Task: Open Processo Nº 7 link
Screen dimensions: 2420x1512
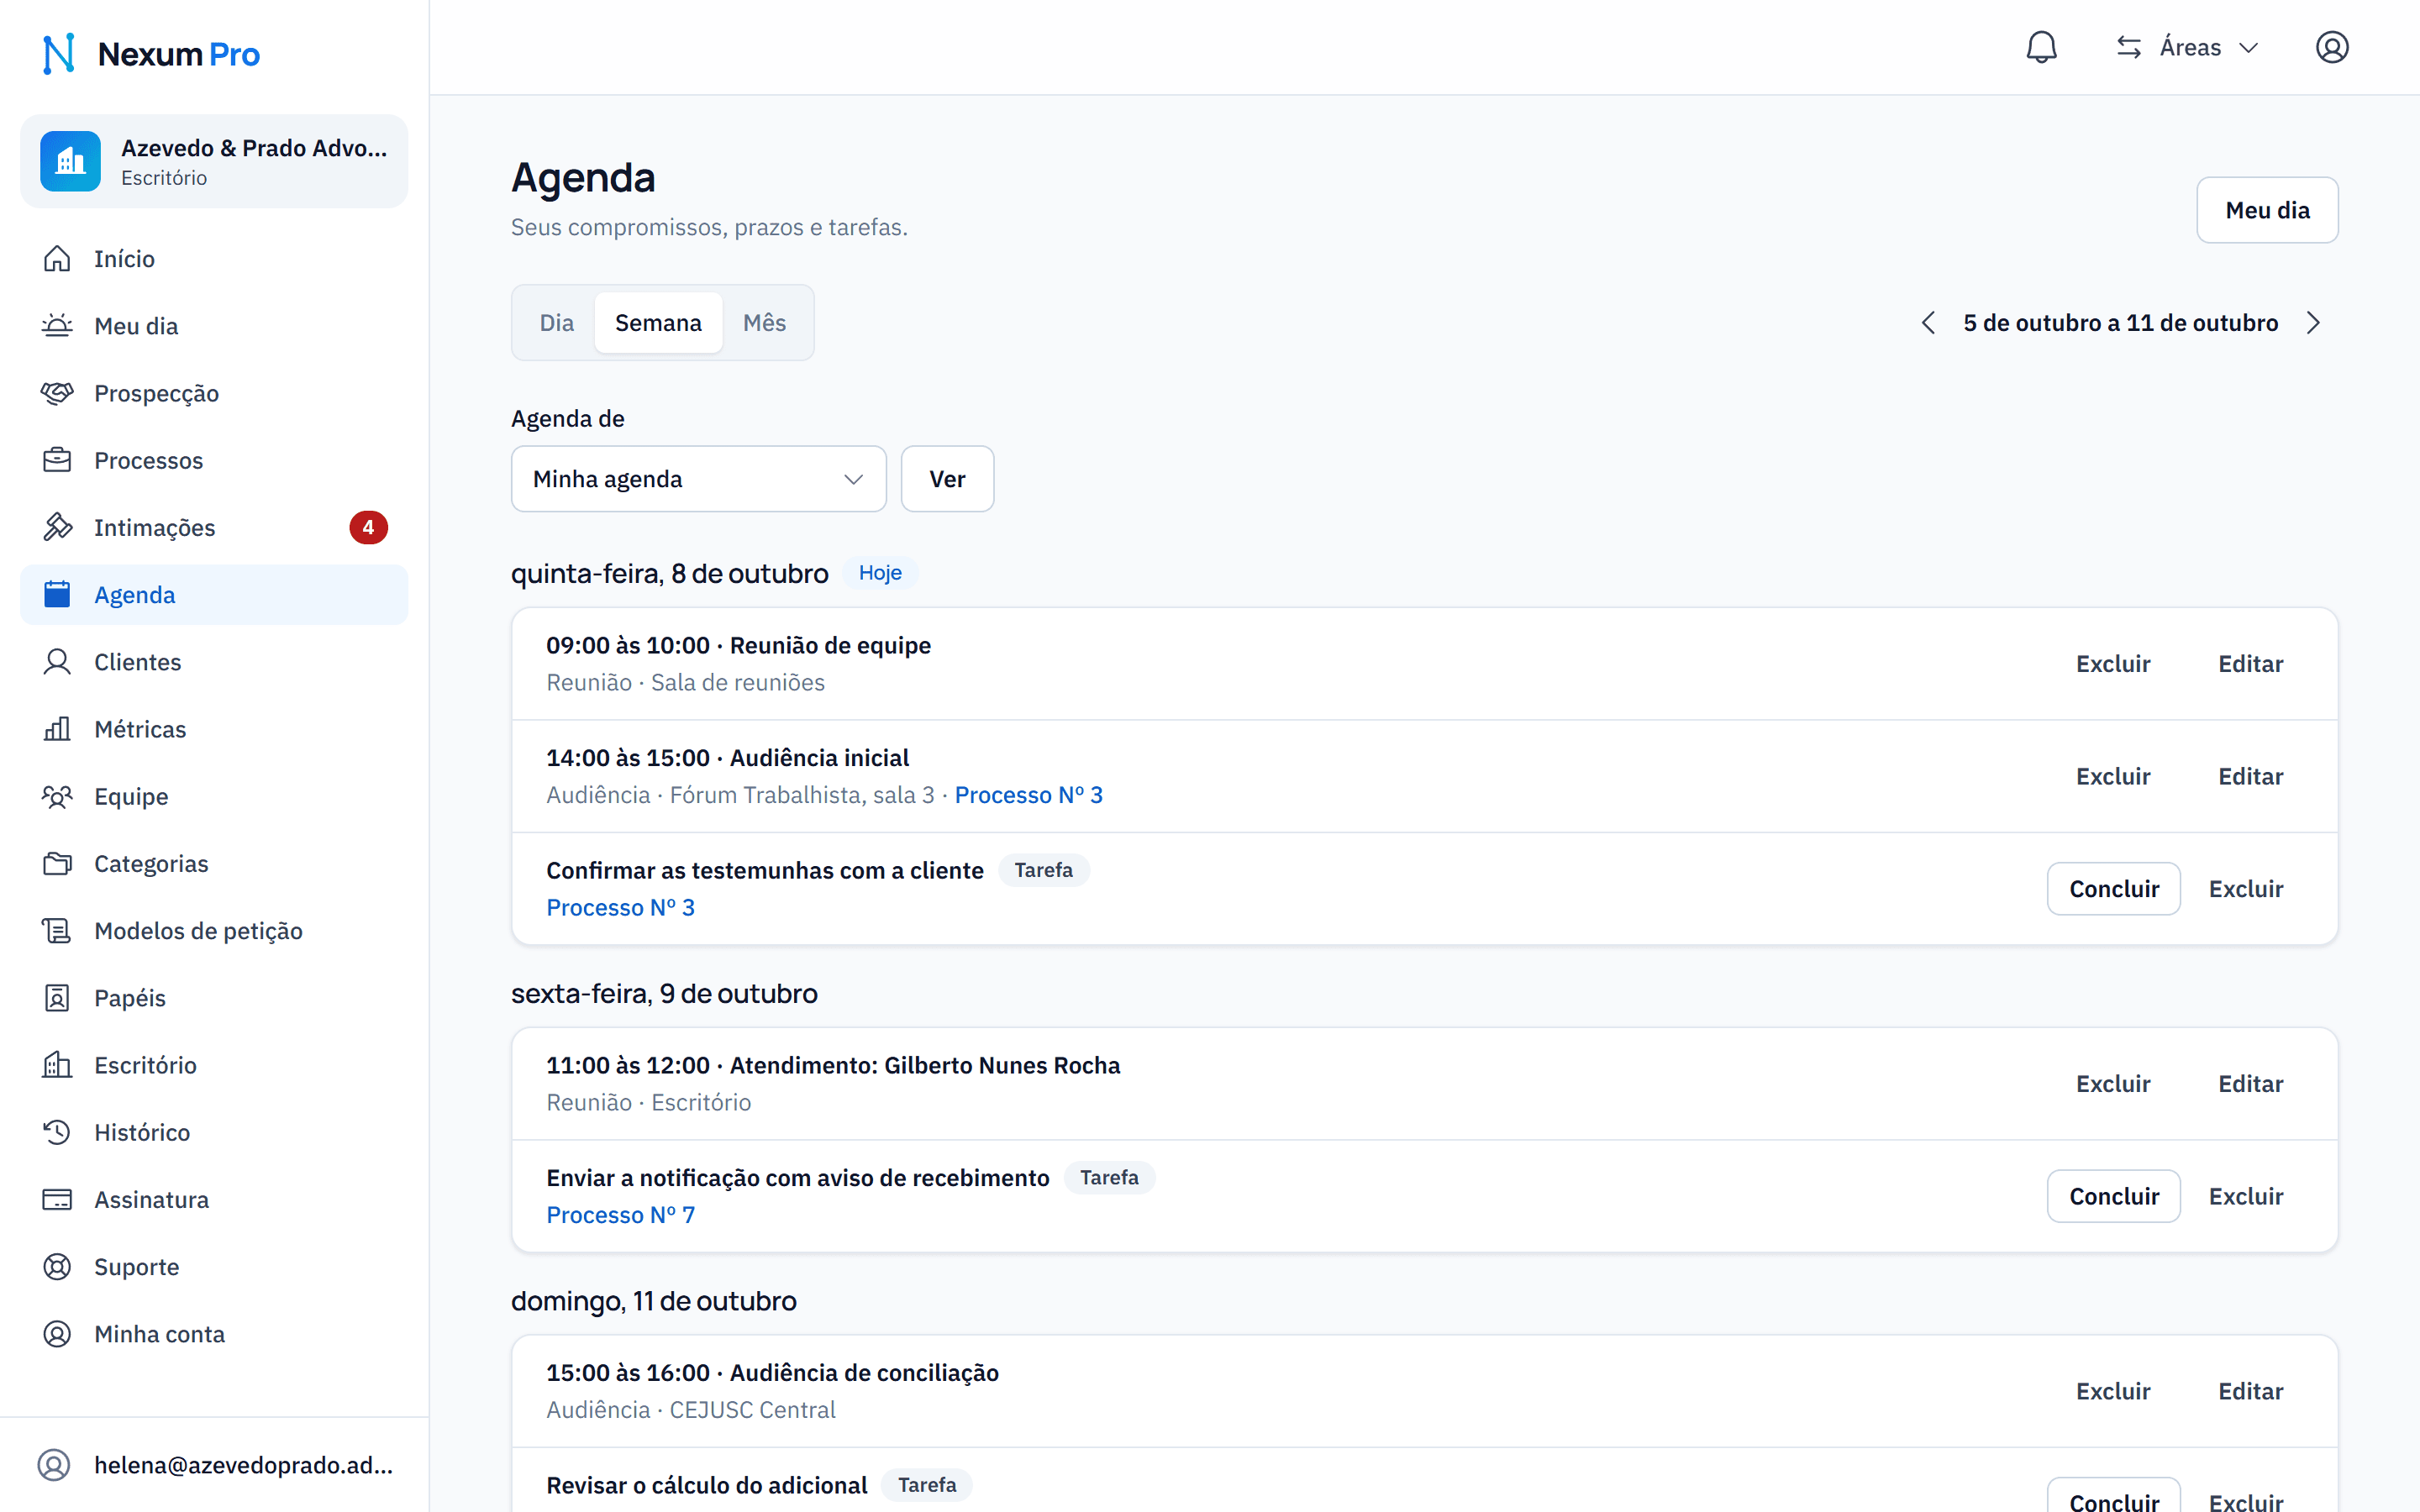Action: (620, 1215)
